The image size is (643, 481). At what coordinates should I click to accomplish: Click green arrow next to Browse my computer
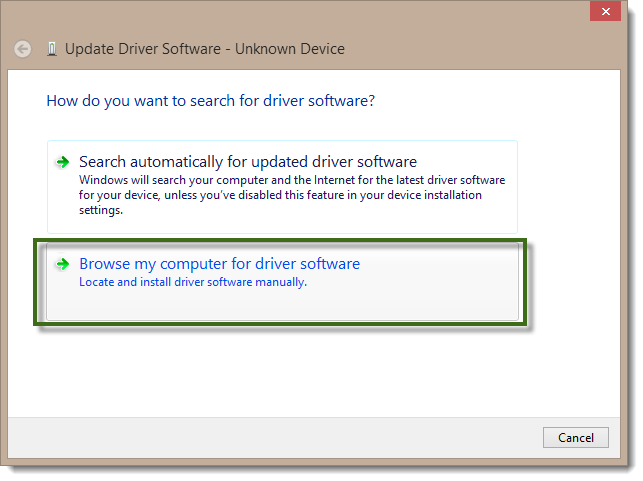coord(63,264)
